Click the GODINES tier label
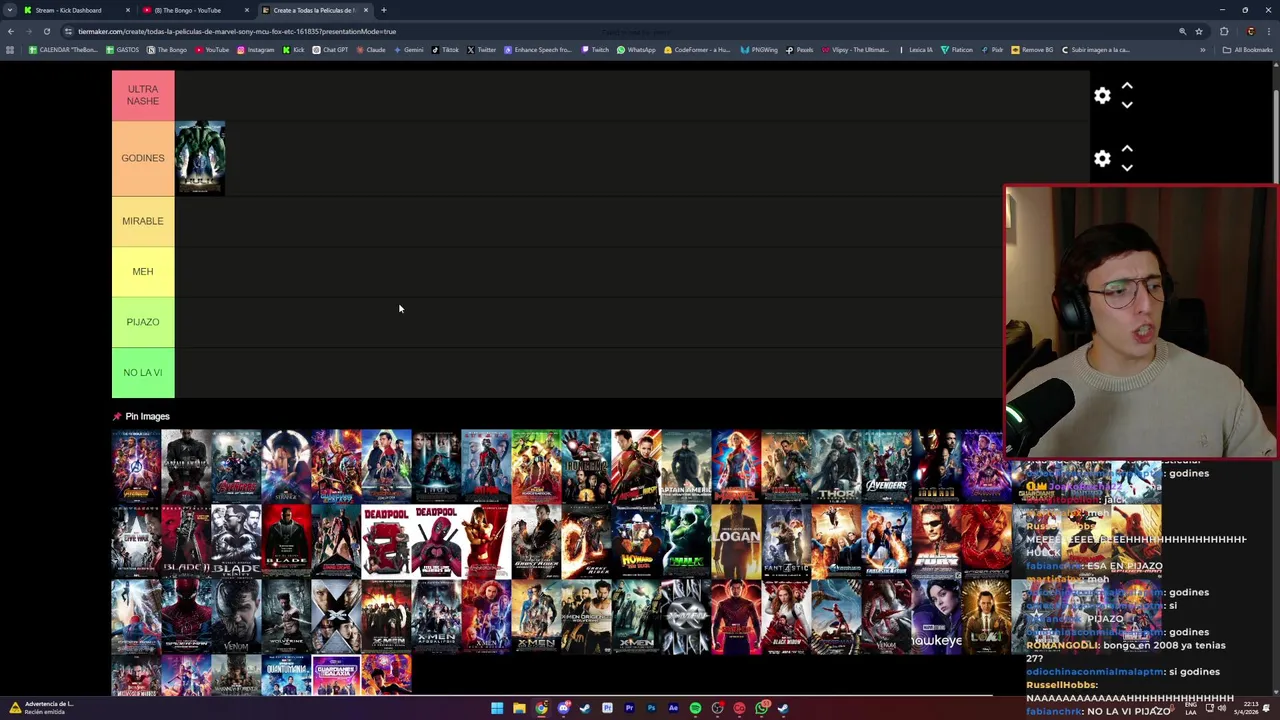The height and width of the screenshot is (720, 1280). pyautogui.click(x=143, y=158)
